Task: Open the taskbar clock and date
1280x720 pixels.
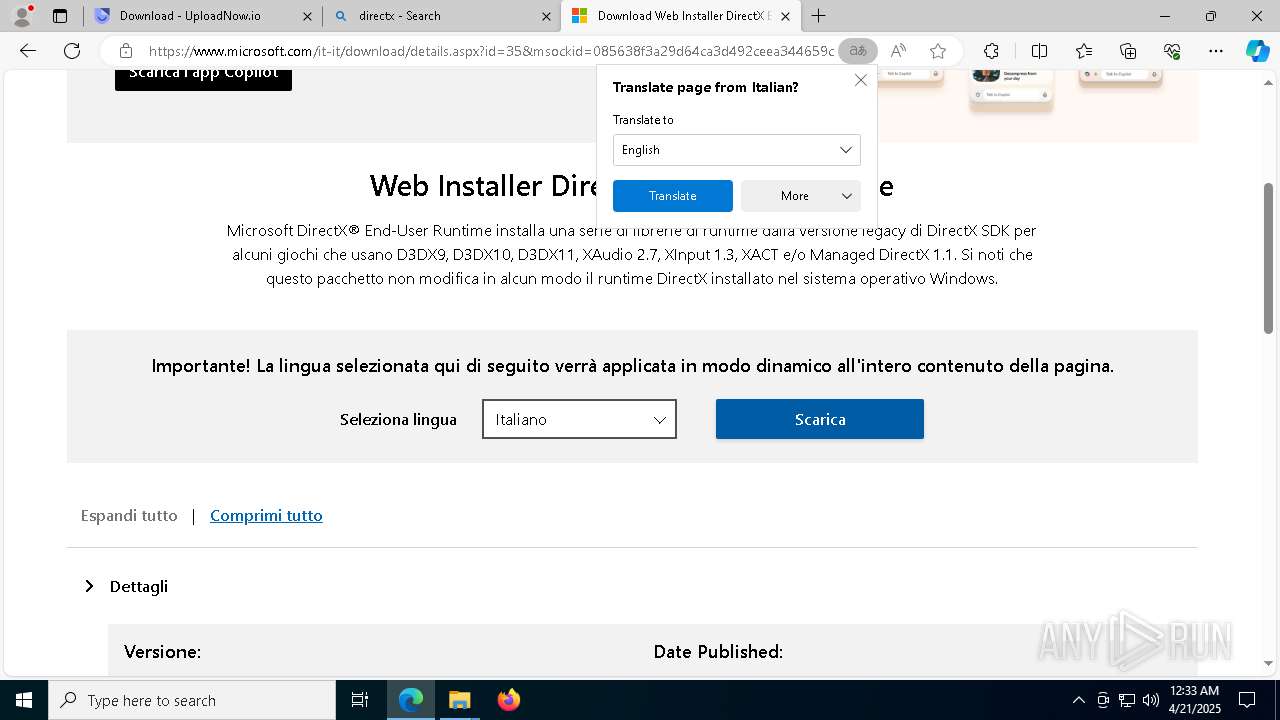Action: pos(1194,700)
